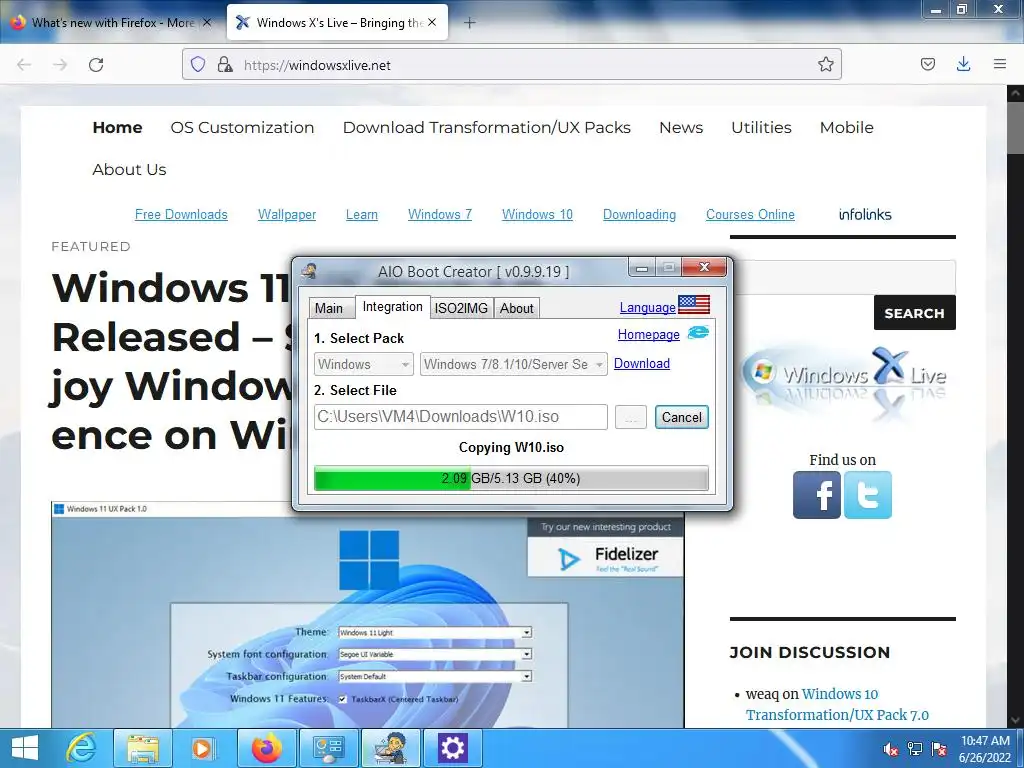
Task: Open the Windows Start button
Action: pos(25,748)
